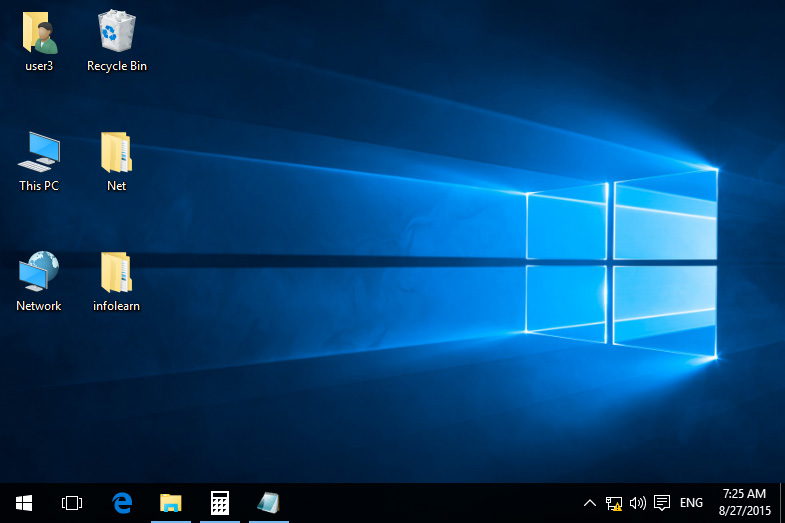Screen dimensions: 785x523
Task: Open the volume control tray icon
Action: pos(637,503)
